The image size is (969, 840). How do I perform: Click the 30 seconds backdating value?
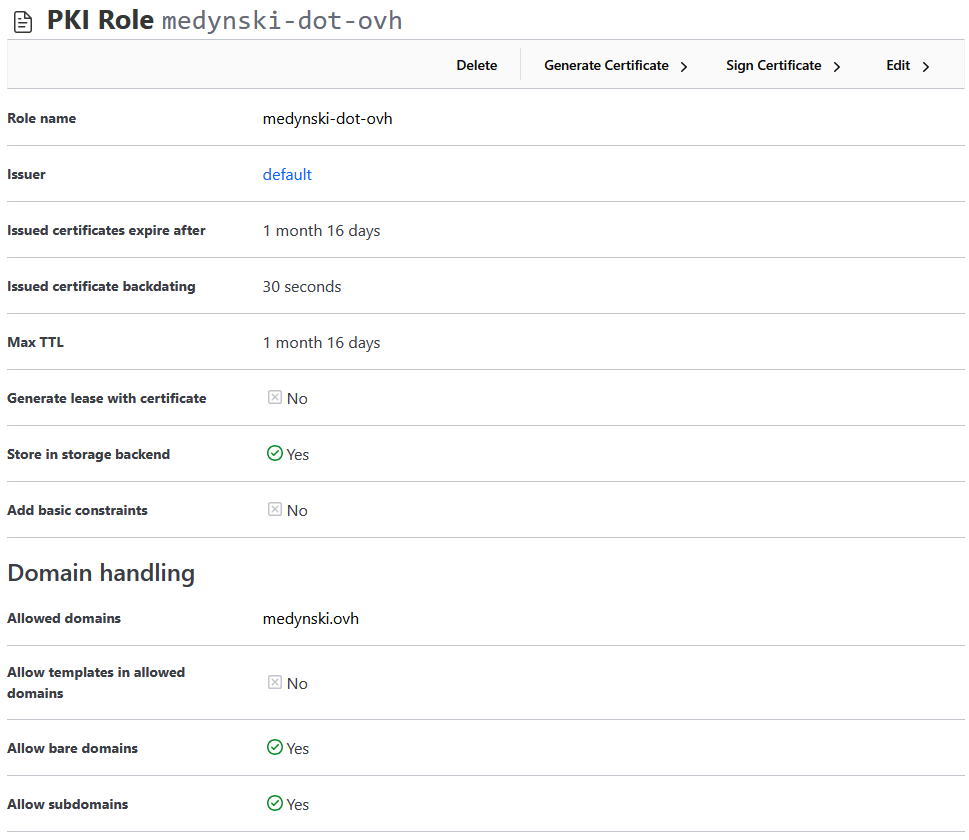point(302,287)
